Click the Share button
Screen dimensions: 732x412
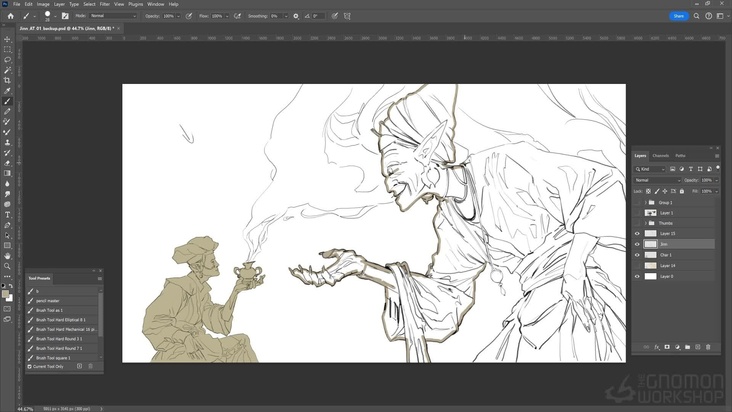pyautogui.click(x=679, y=16)
